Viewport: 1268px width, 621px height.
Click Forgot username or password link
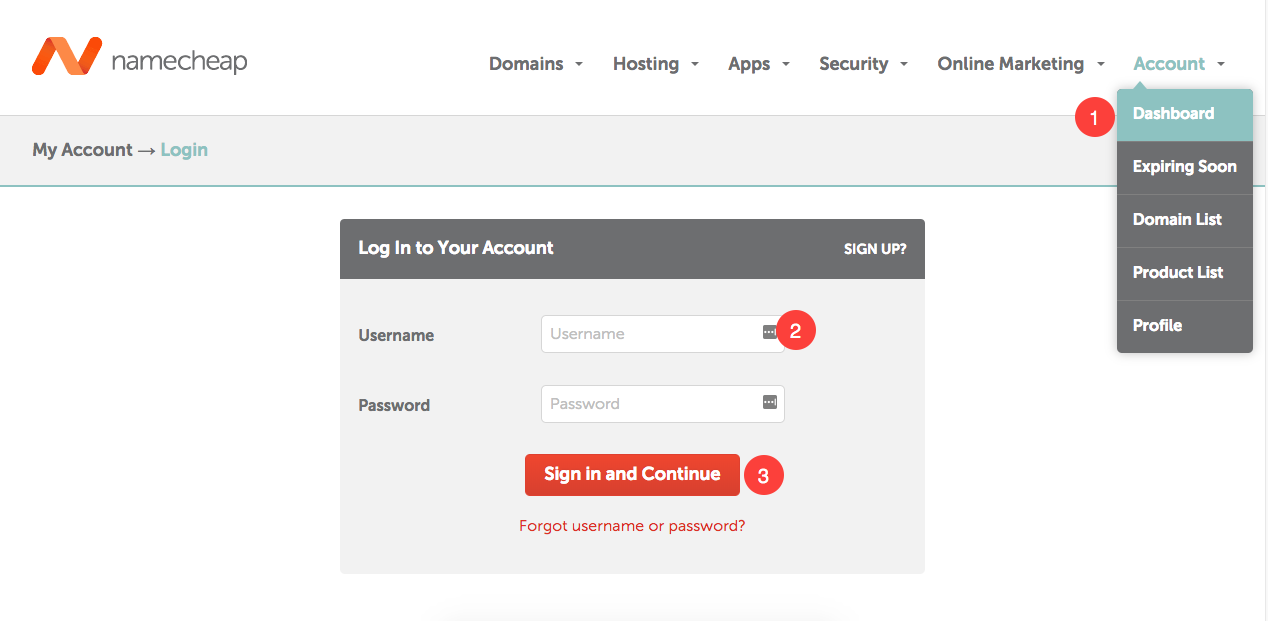point(632,526)
